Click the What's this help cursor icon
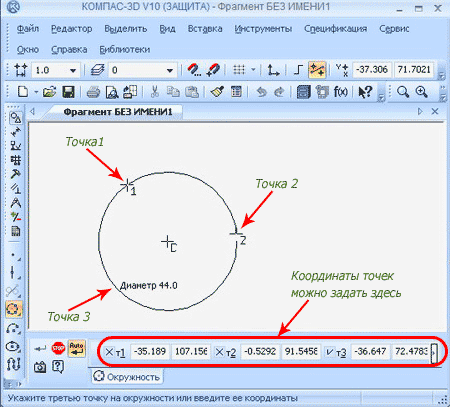 point(365,92)
